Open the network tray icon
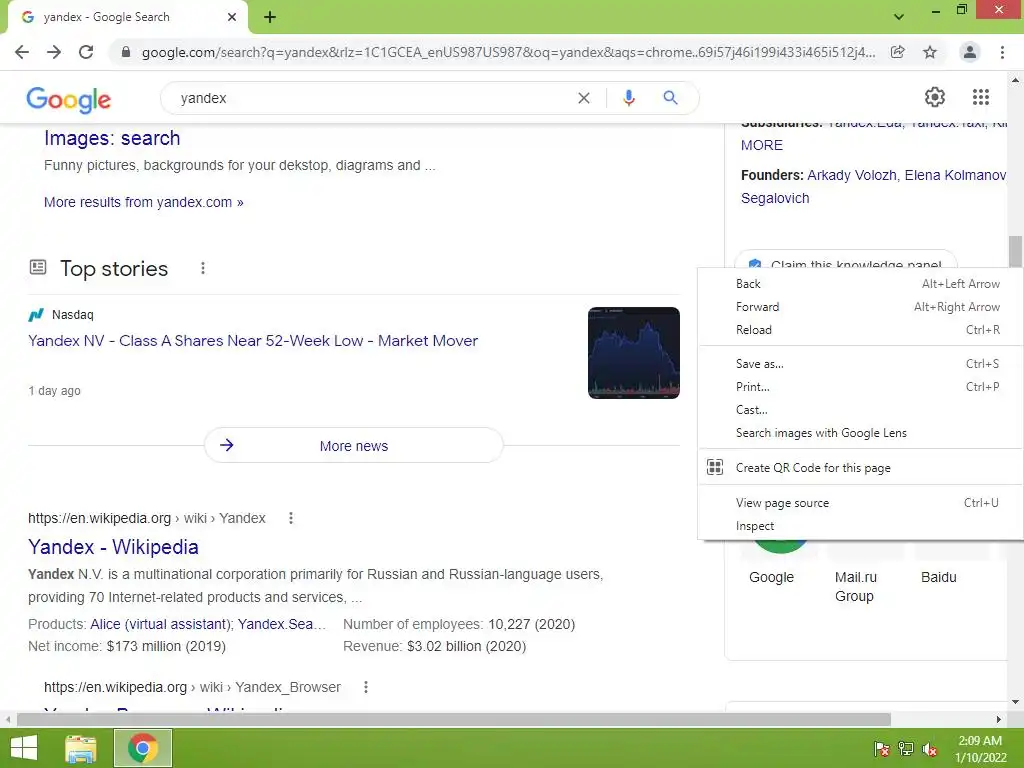This screenshot has width=1024, height=768. (906, 749)
